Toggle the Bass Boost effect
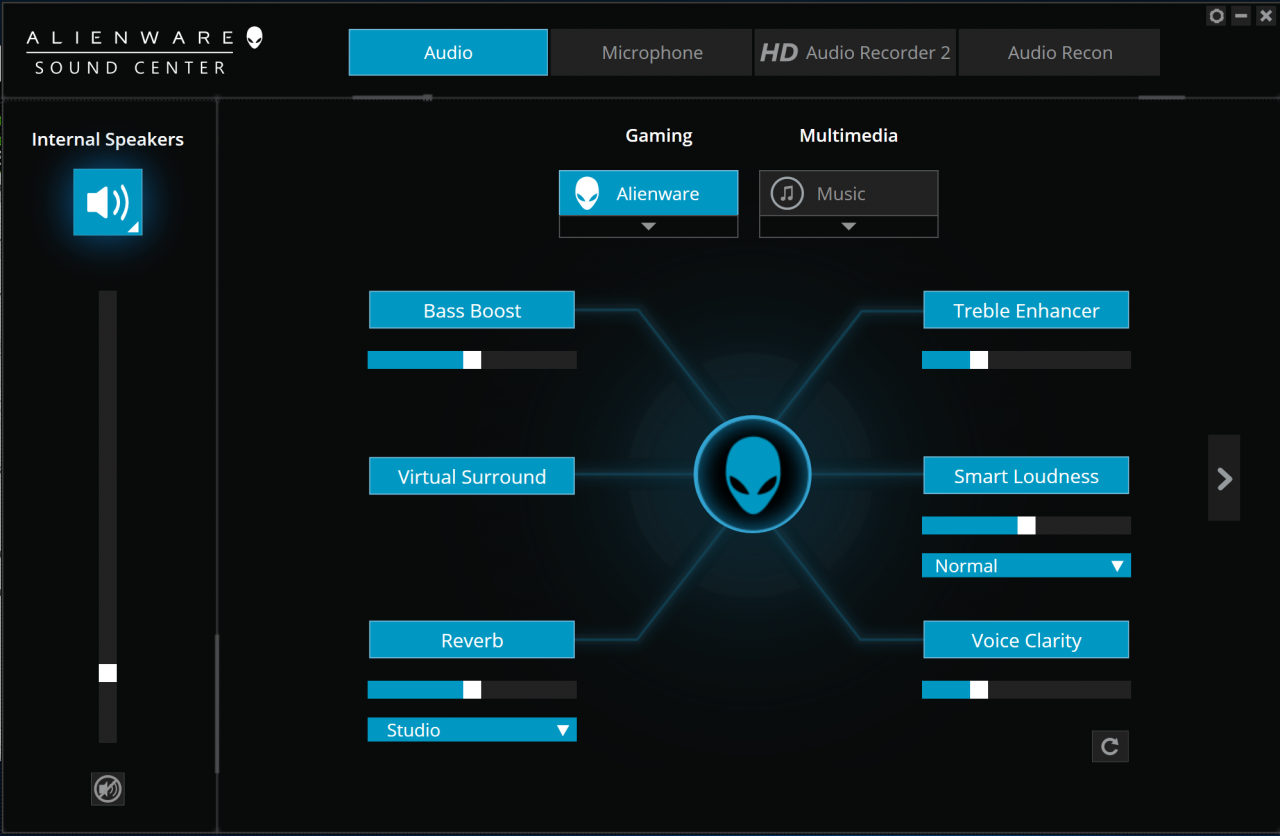Screen dimensions: 1280x836 click(x=472, y=310)
